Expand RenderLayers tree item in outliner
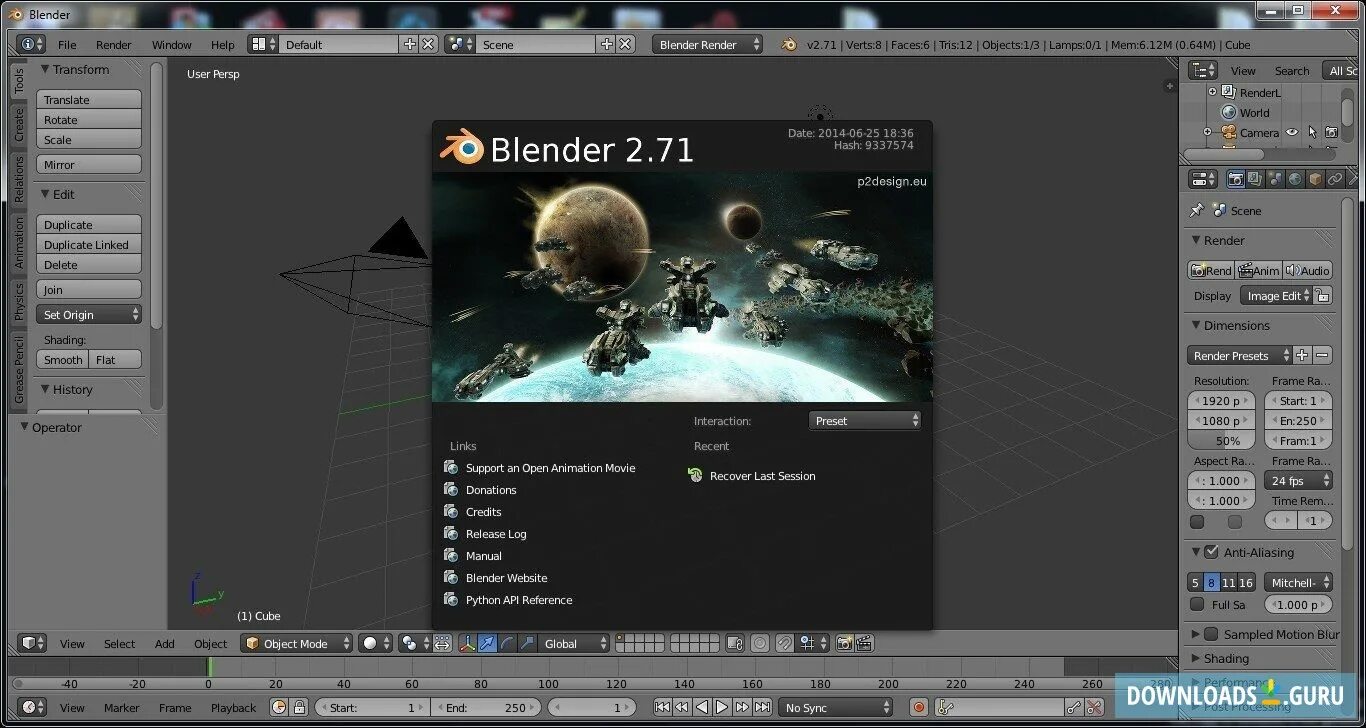 (1212, 92)
